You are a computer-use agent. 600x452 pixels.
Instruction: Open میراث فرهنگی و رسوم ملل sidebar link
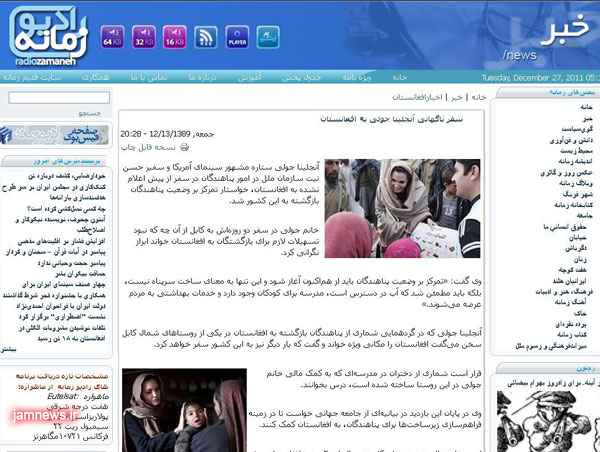551,346
